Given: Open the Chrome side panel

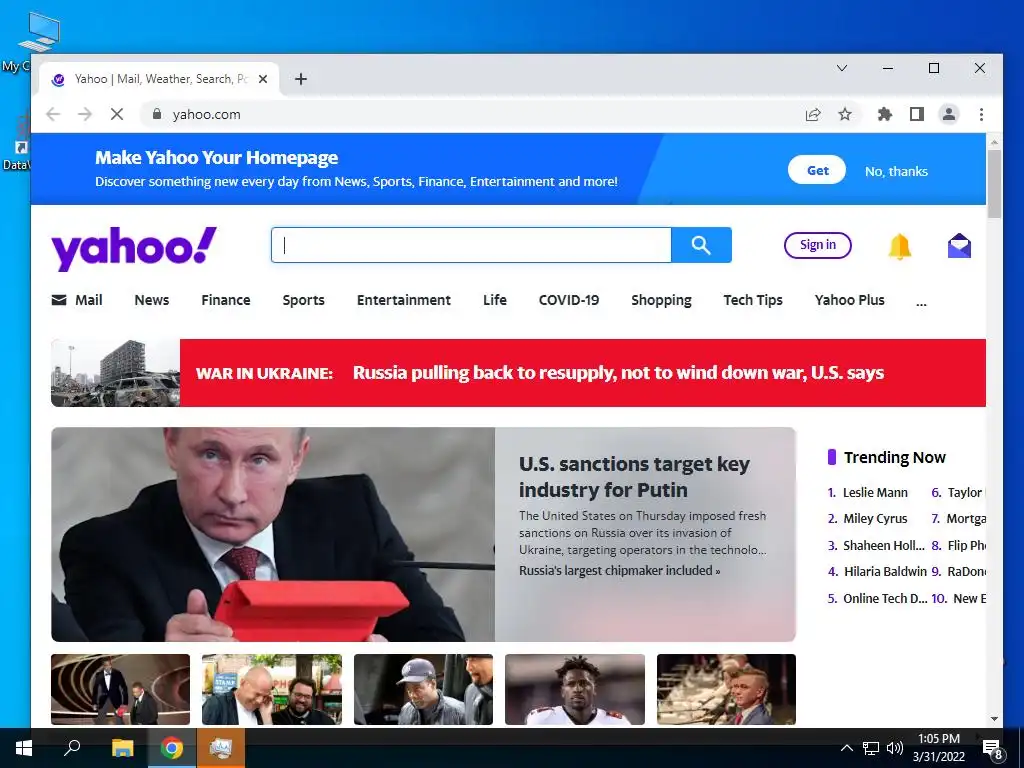Looking at the screenshot, I should [x=916, y=114].
